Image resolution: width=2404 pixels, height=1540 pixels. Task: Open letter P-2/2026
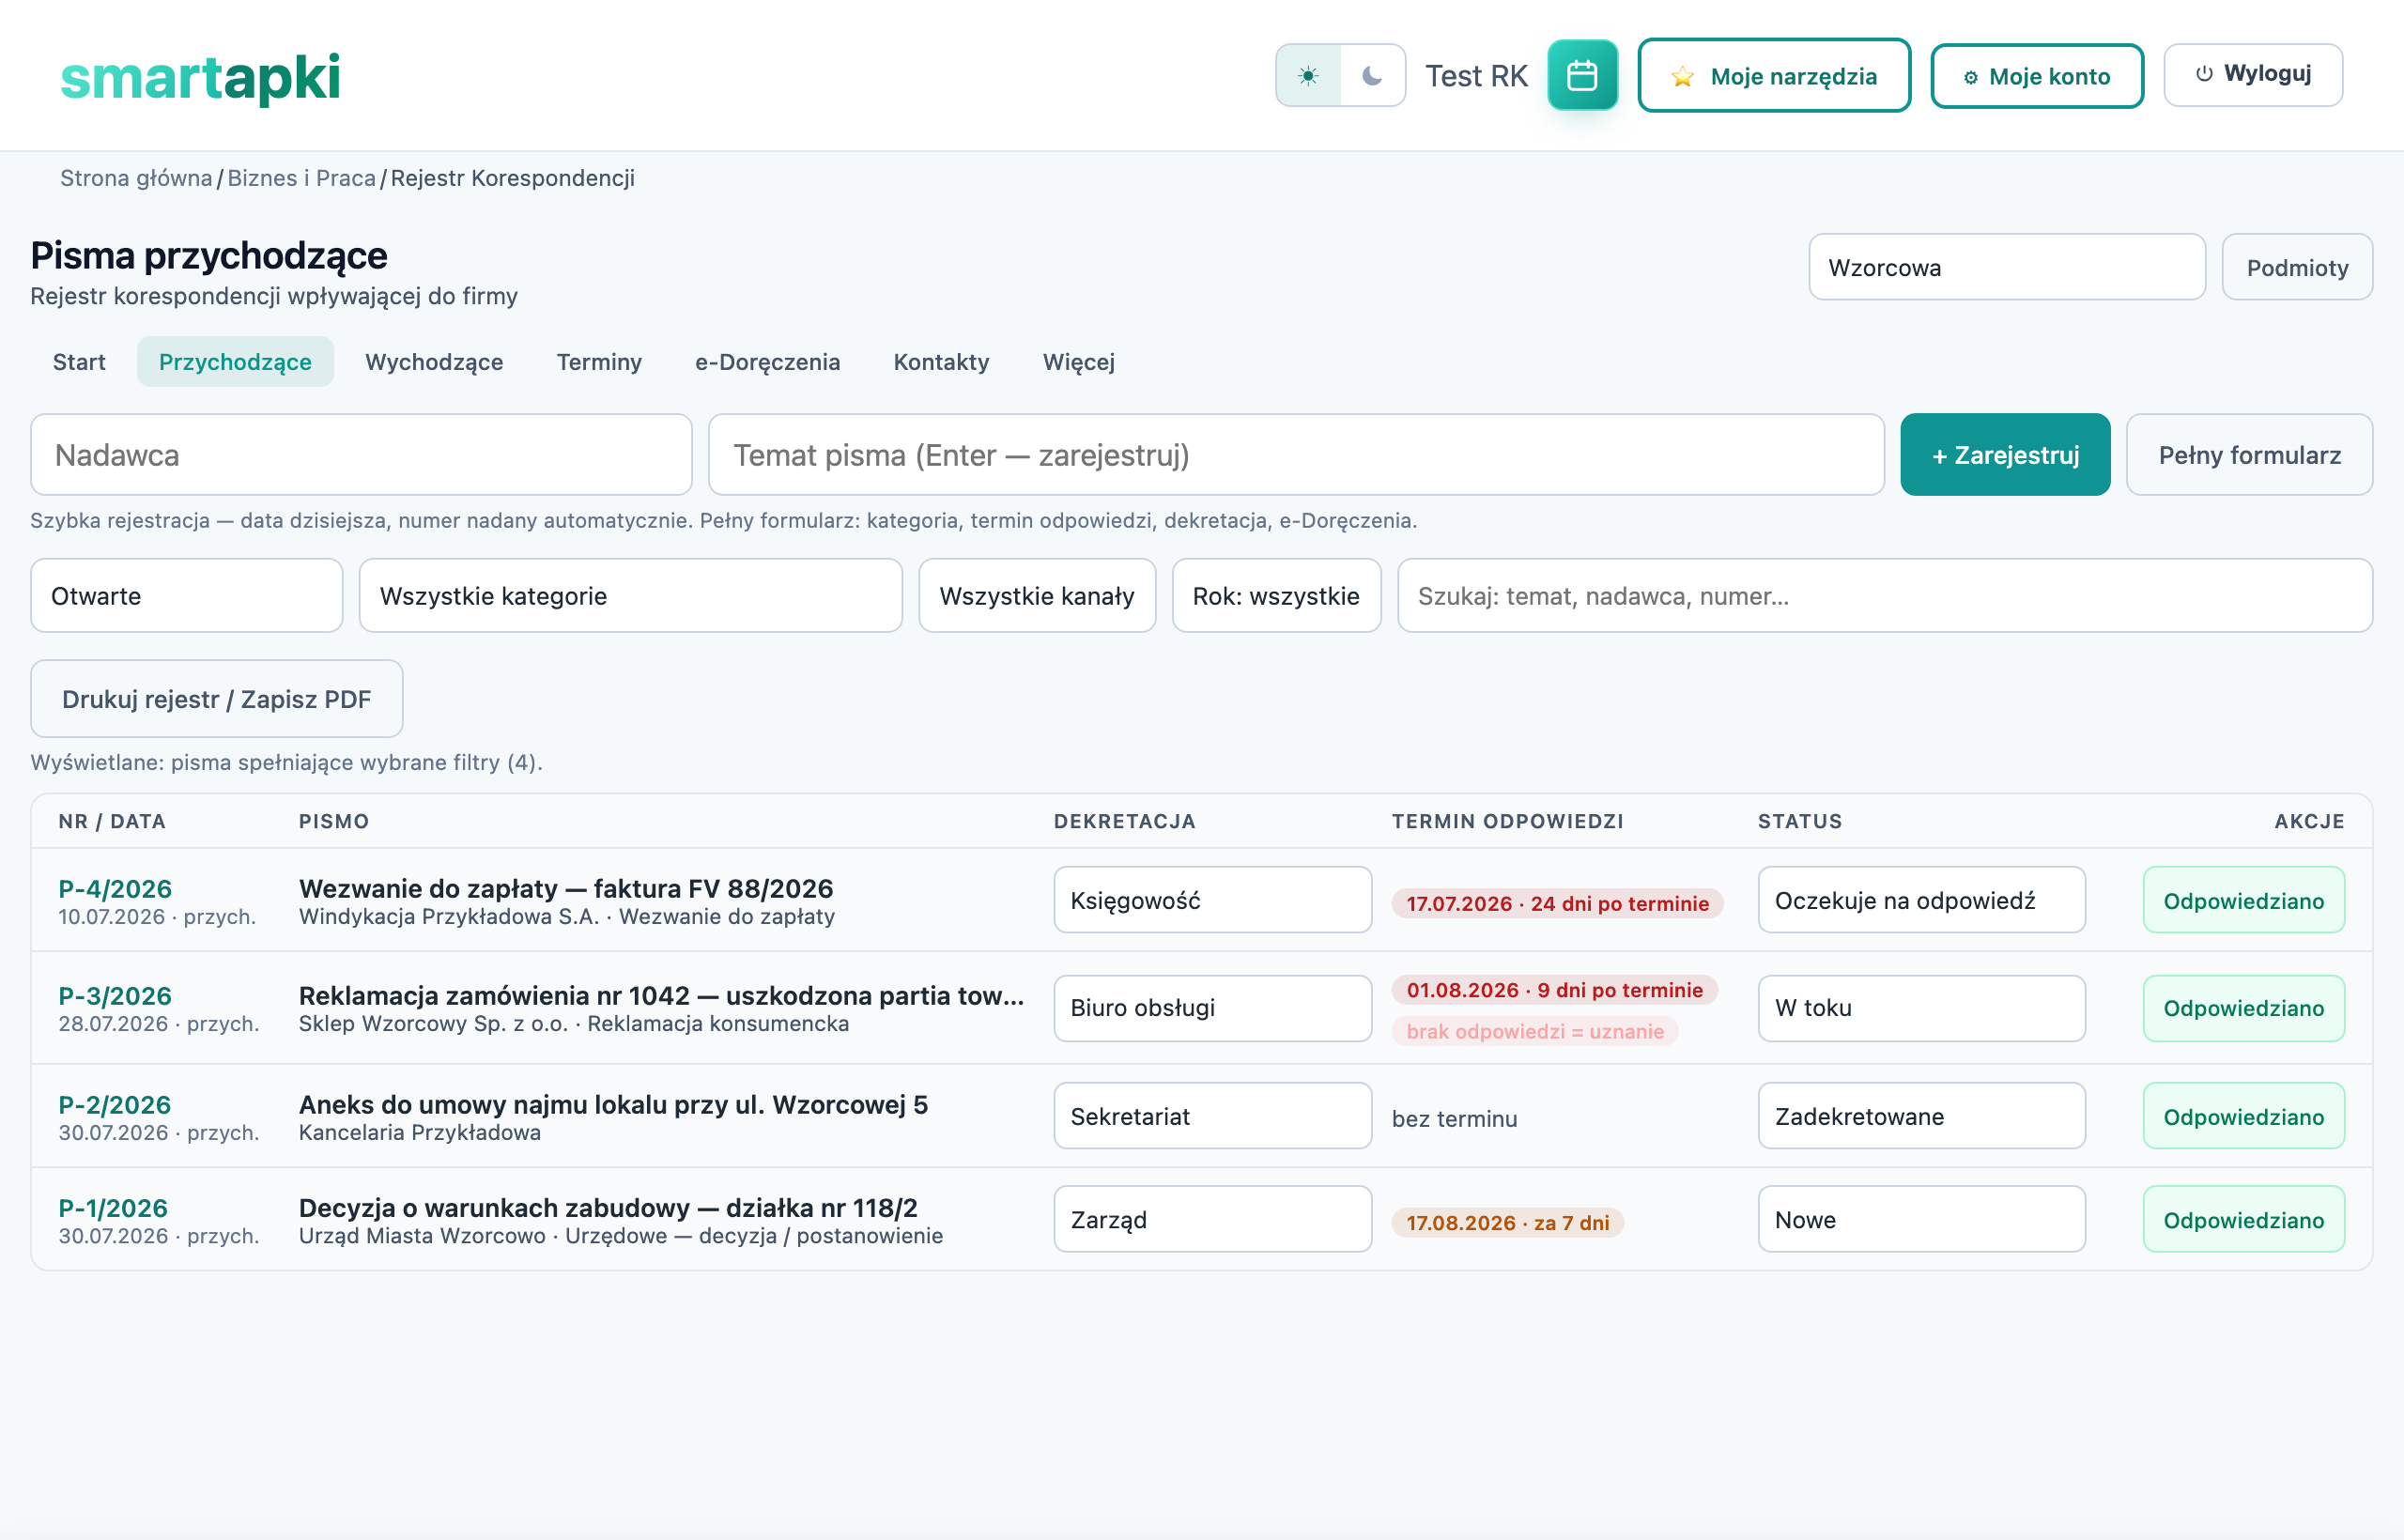pyautogui.click(x=115, y=1104)
